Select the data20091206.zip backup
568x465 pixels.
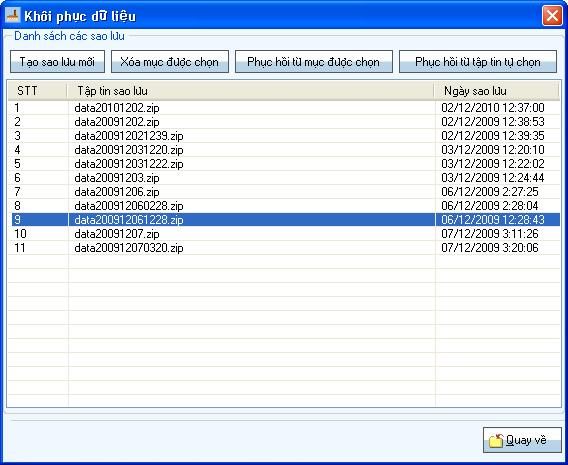tap(284, 192)
